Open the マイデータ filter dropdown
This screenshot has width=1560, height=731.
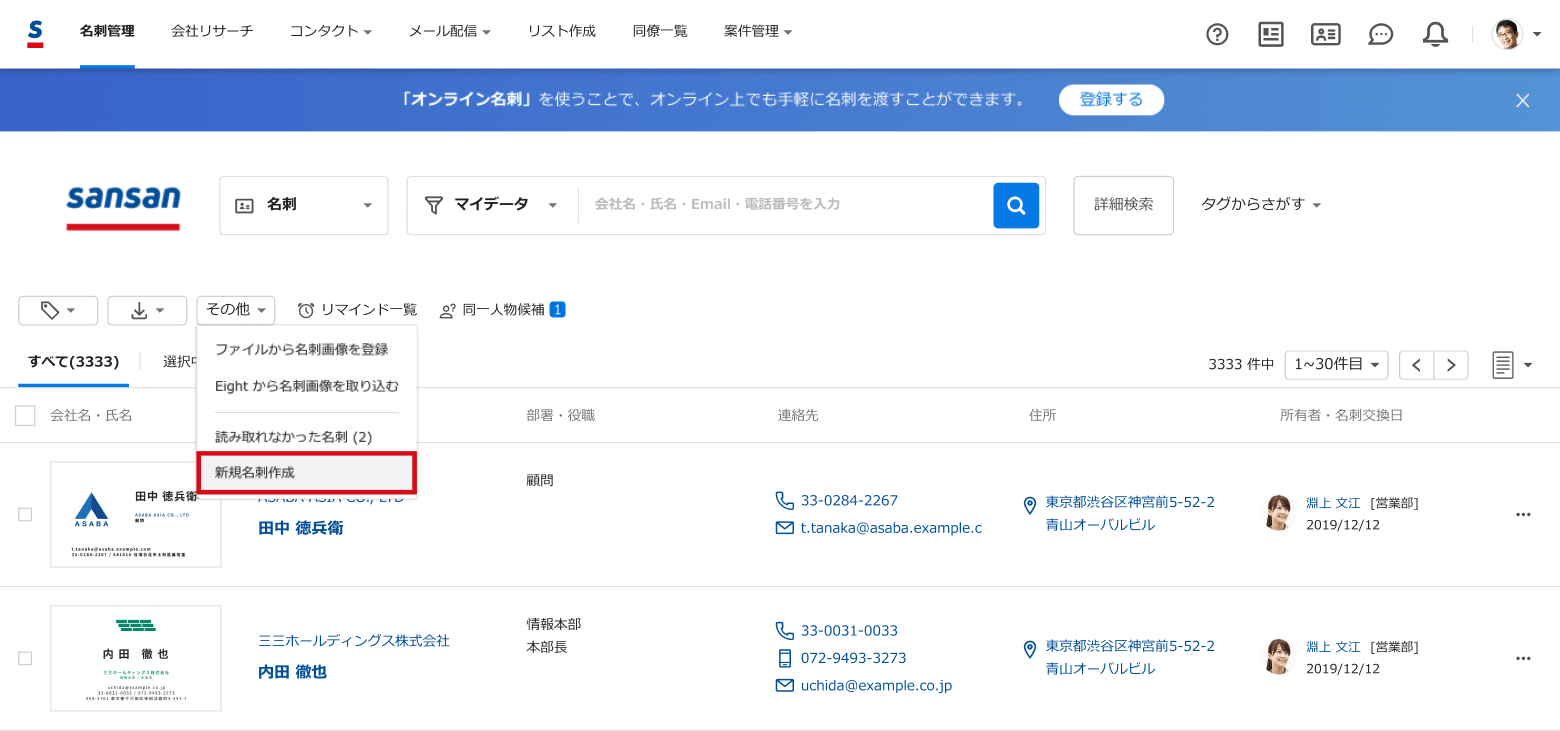tap(492, 205)
